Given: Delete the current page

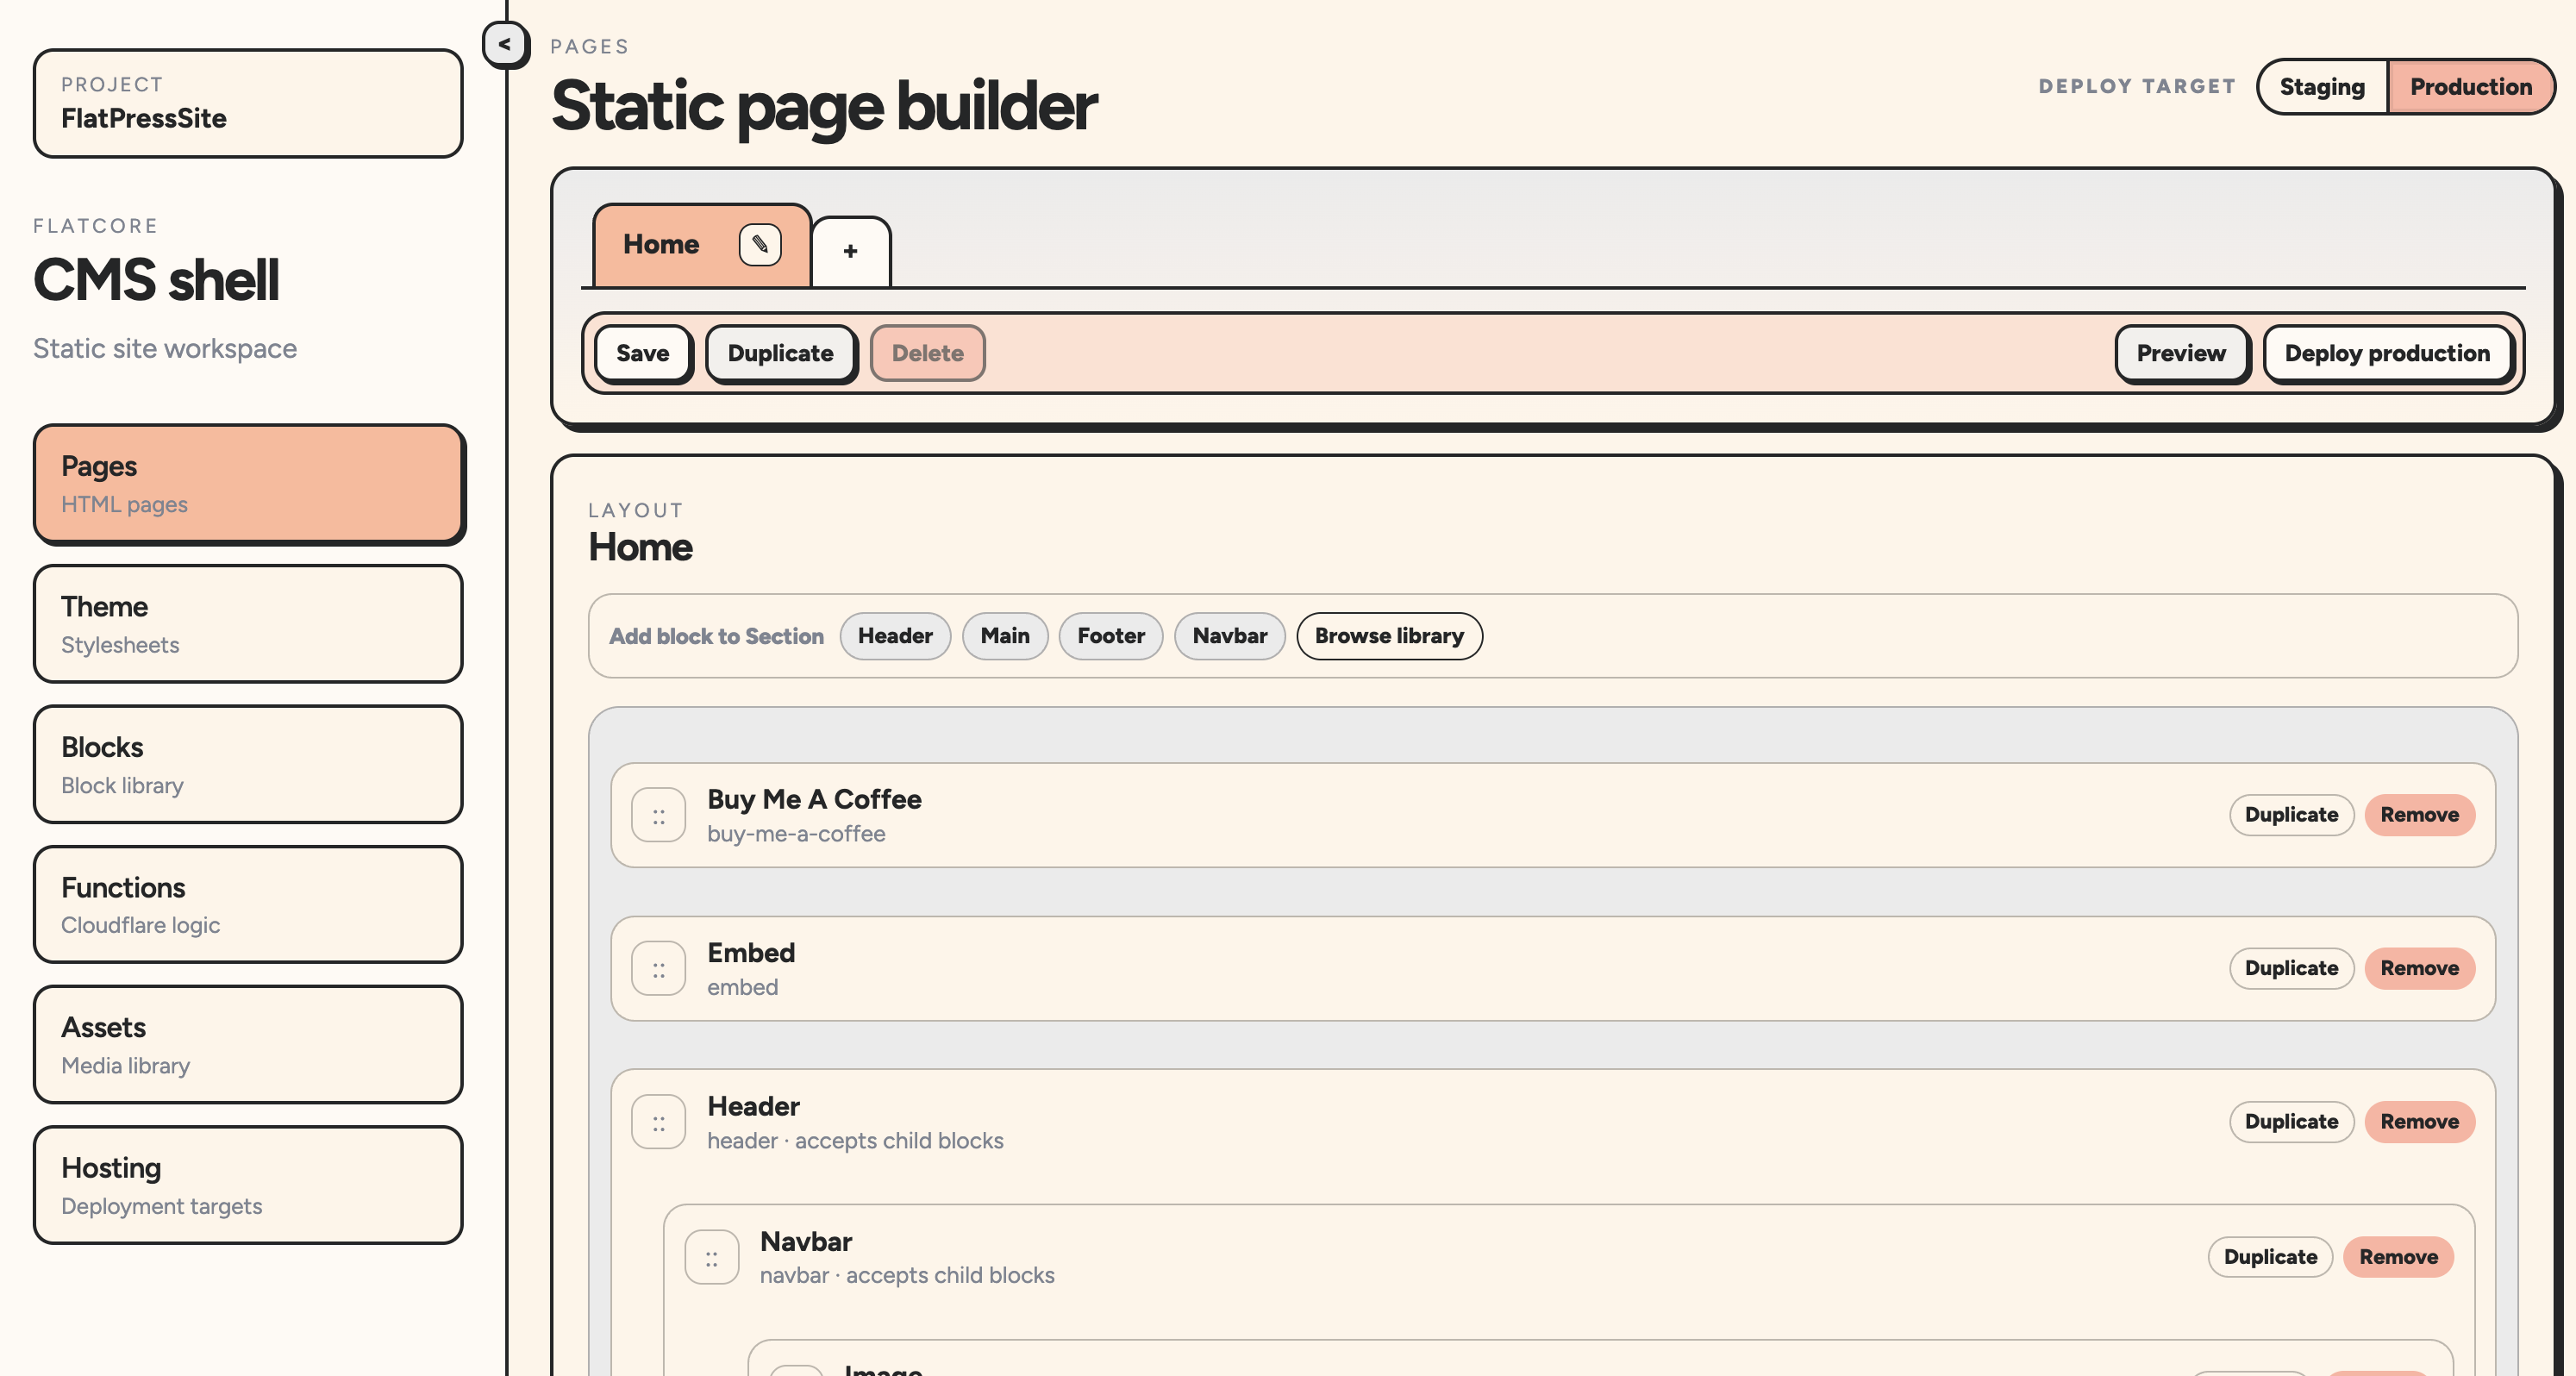Looking at the screenshot, I should (x=928, y=354).
